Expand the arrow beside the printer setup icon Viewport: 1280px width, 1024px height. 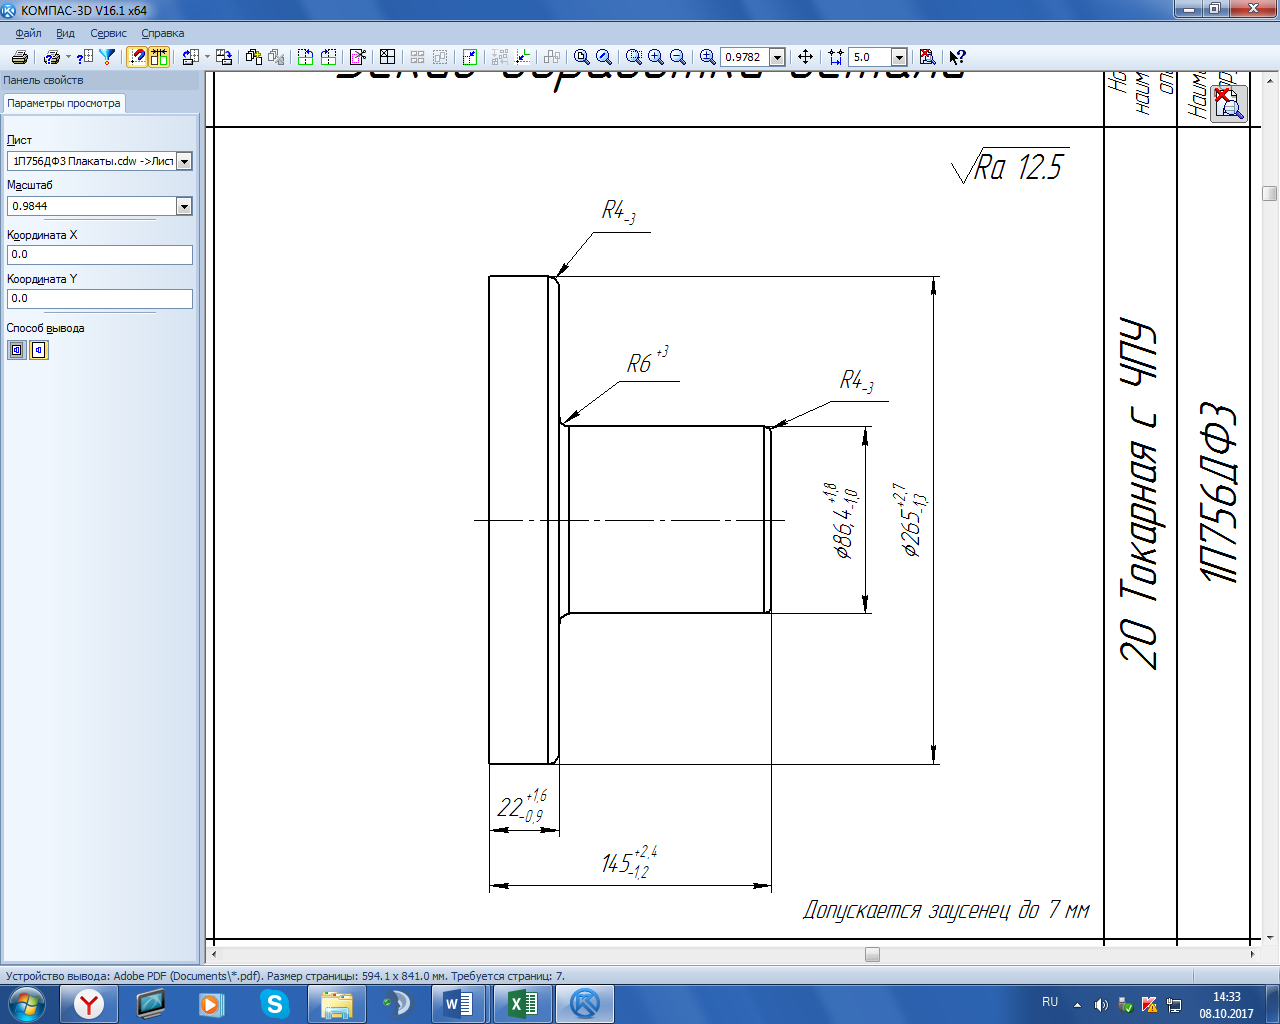(68, 57)
